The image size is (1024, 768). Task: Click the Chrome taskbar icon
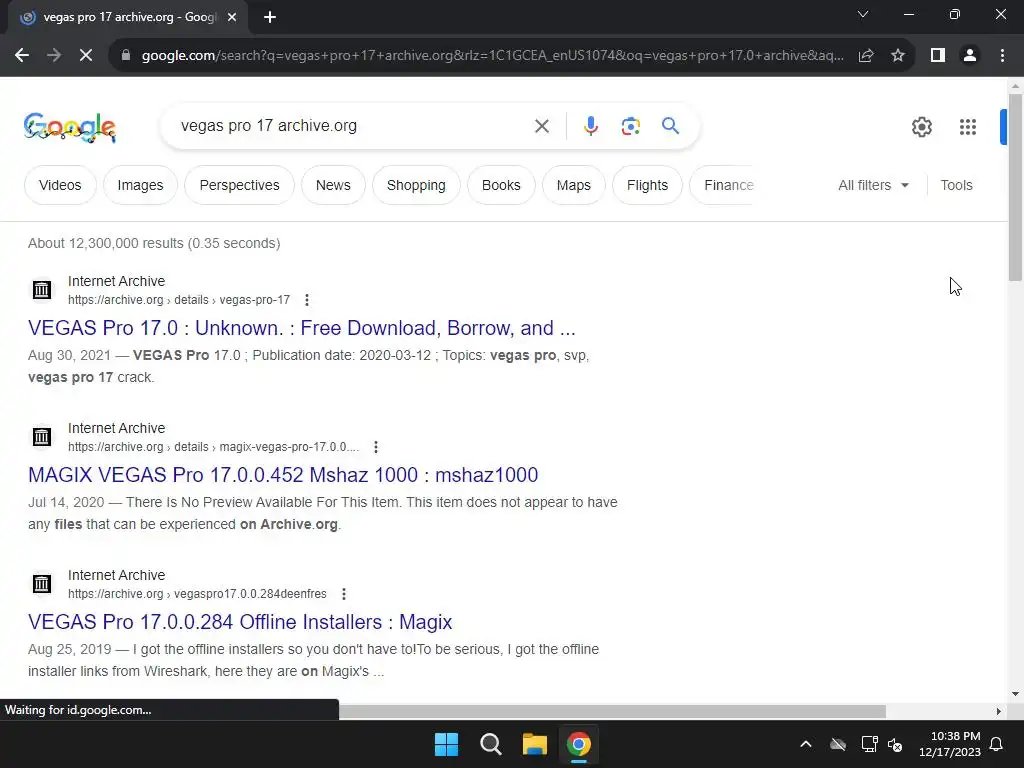[579, 744]
